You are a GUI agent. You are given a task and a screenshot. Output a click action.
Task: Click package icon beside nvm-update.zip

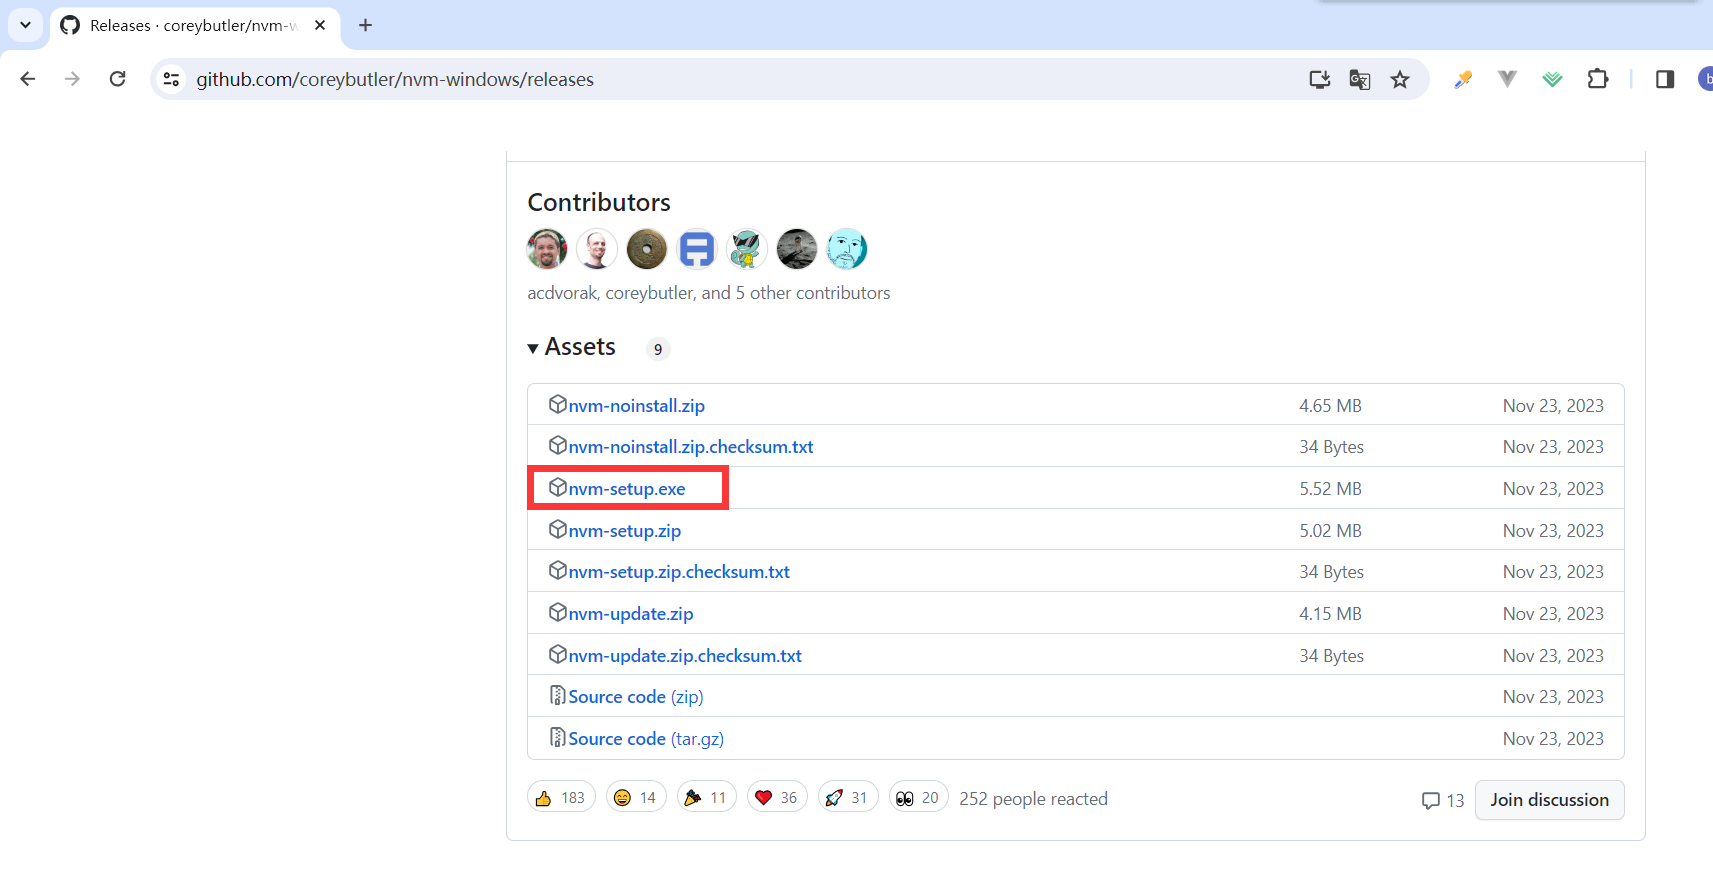click(558, 612)
